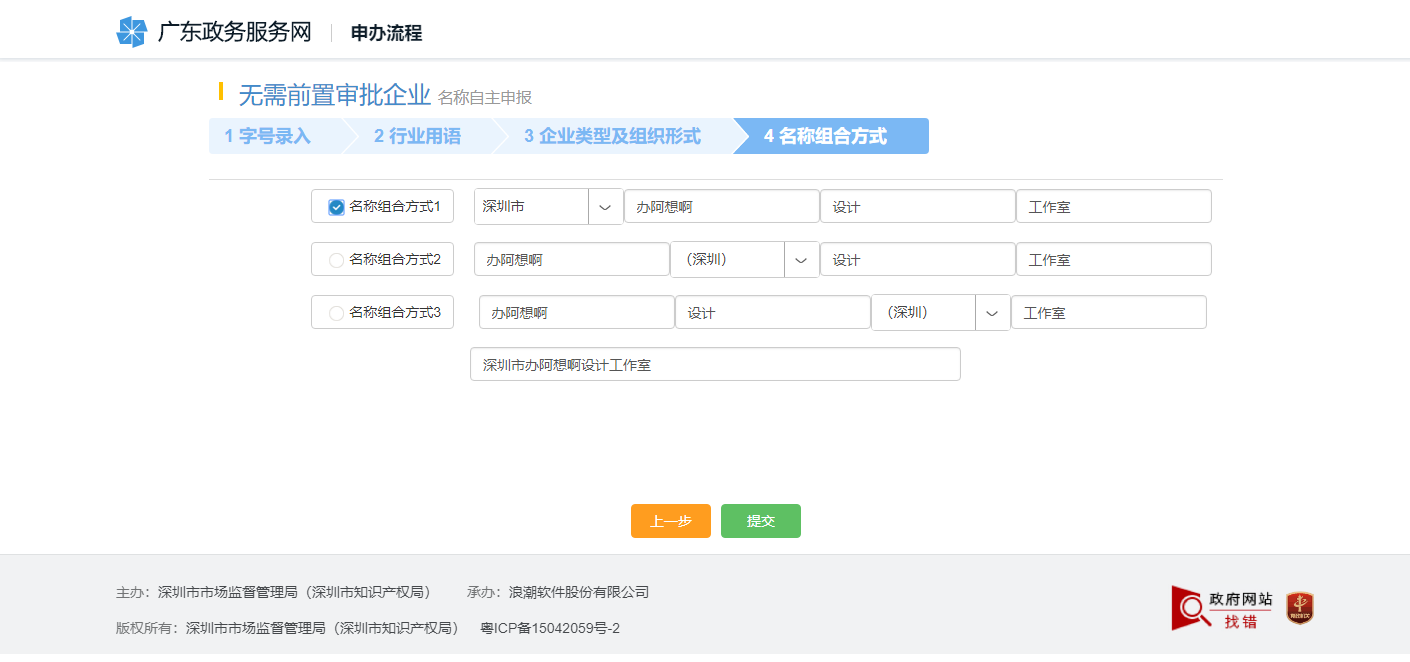This screenshot has height=662, width=1410.
Task: Click the Guangdong government service site logo
Action: click(x=131, y=32)
